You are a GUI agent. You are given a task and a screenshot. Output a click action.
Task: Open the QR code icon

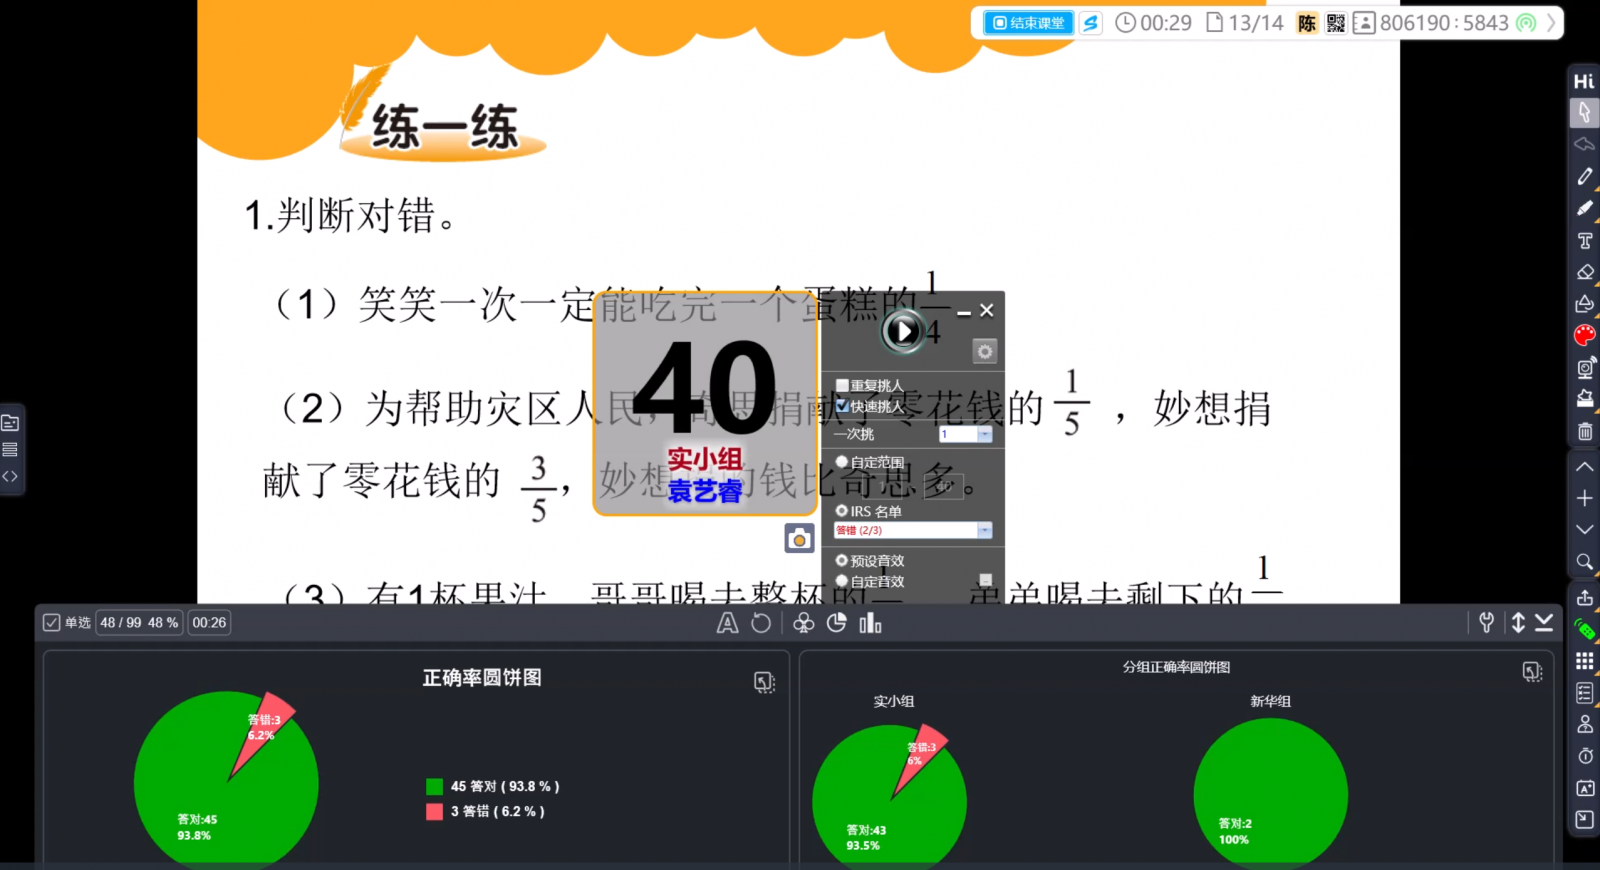(1336, 23)
